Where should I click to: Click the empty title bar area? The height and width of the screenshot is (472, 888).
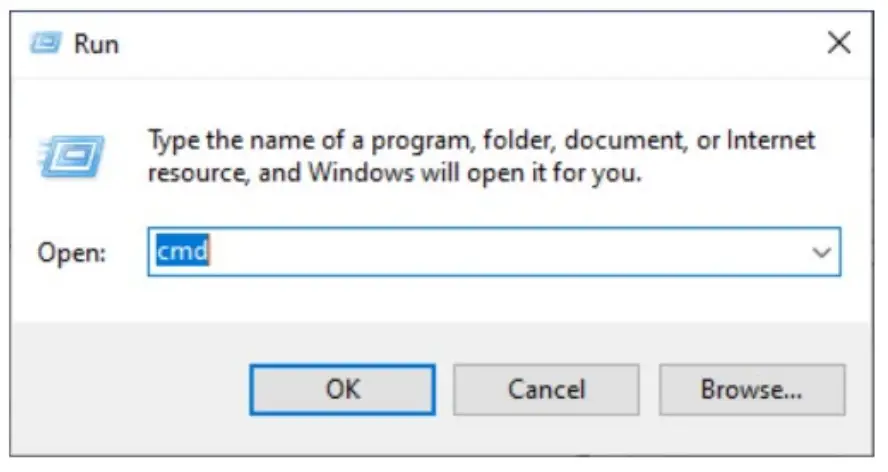point(450,43)
